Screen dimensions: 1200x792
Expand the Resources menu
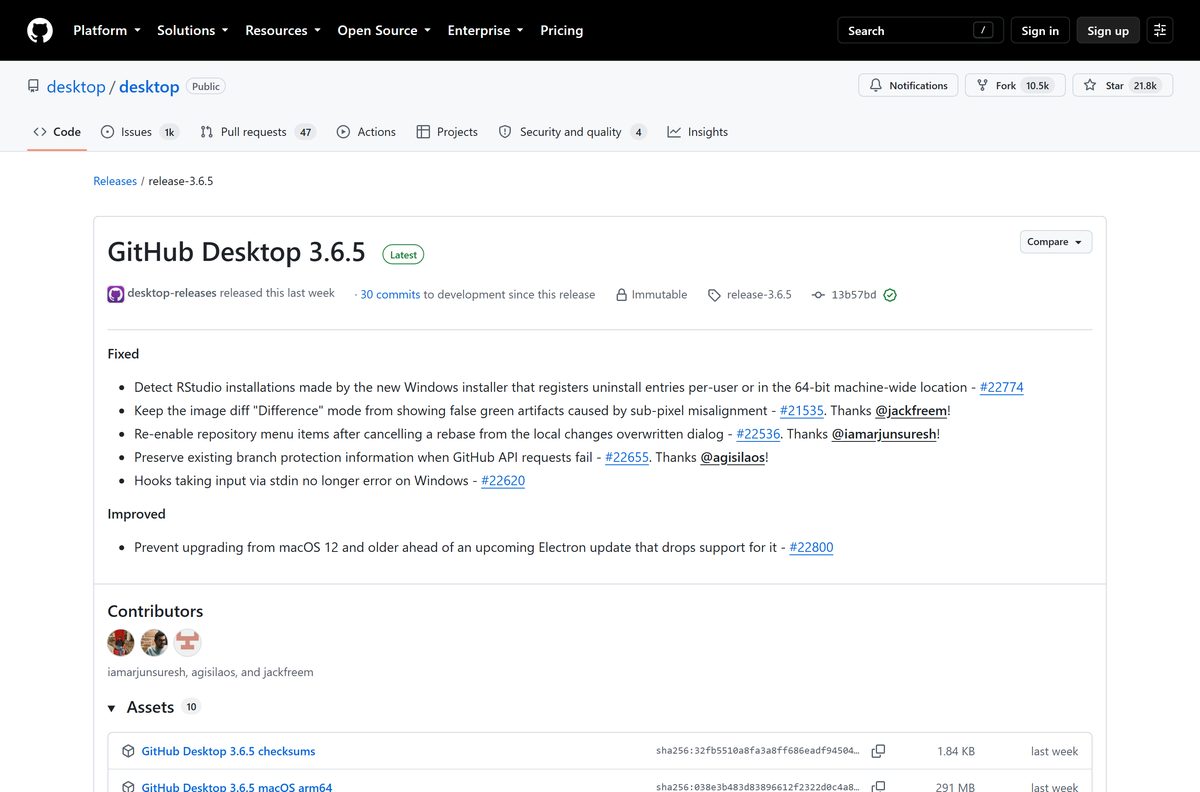point(283,30)
